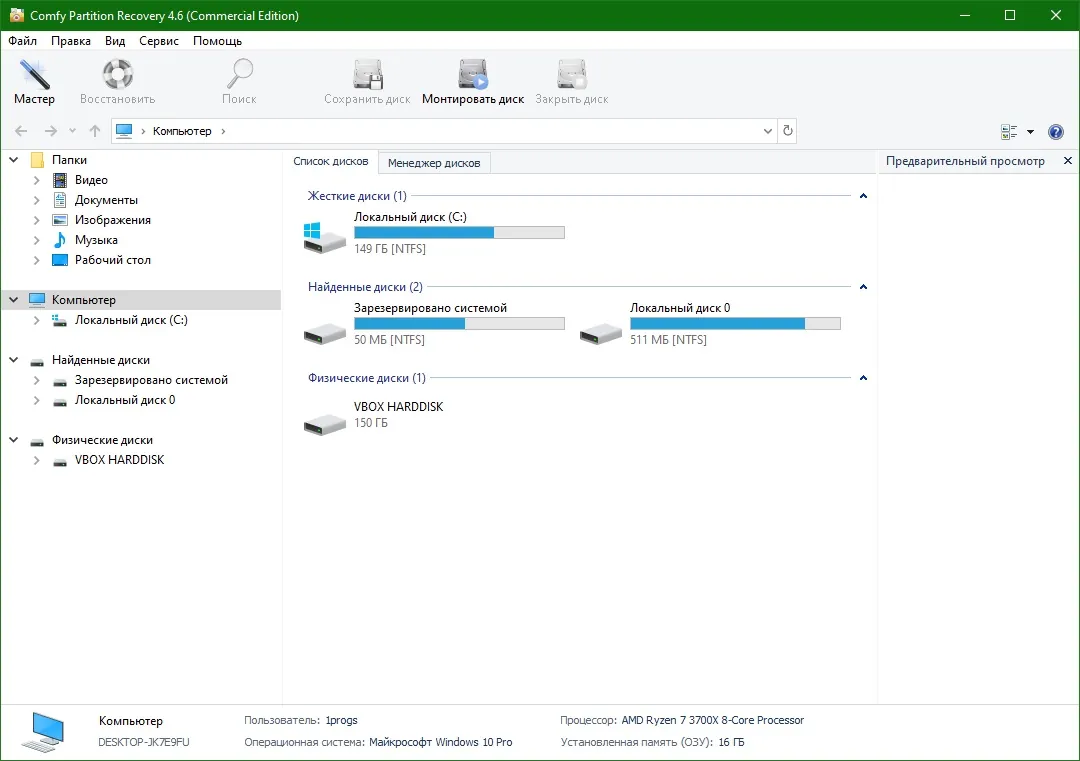Expand VBOX HARDDISK in the tree
This screenshot has height=761, width=1080.
tap(37, 460)
